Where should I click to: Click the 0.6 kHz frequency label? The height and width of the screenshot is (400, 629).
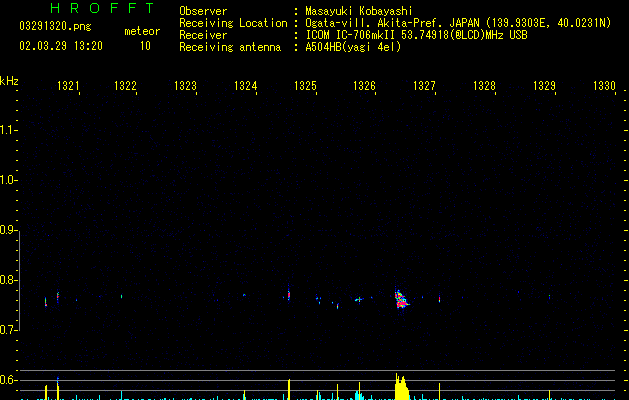8,380
